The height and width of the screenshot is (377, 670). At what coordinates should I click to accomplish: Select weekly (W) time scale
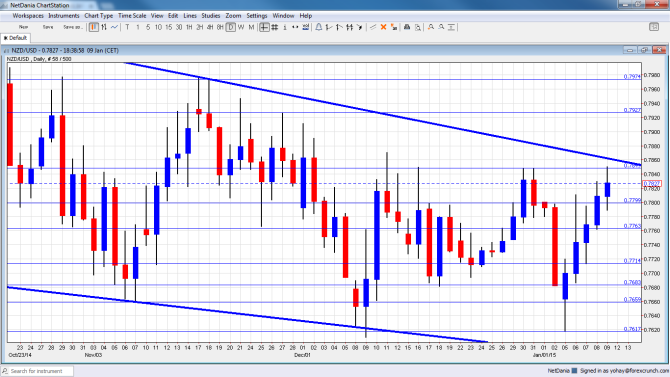coord(241,27)
